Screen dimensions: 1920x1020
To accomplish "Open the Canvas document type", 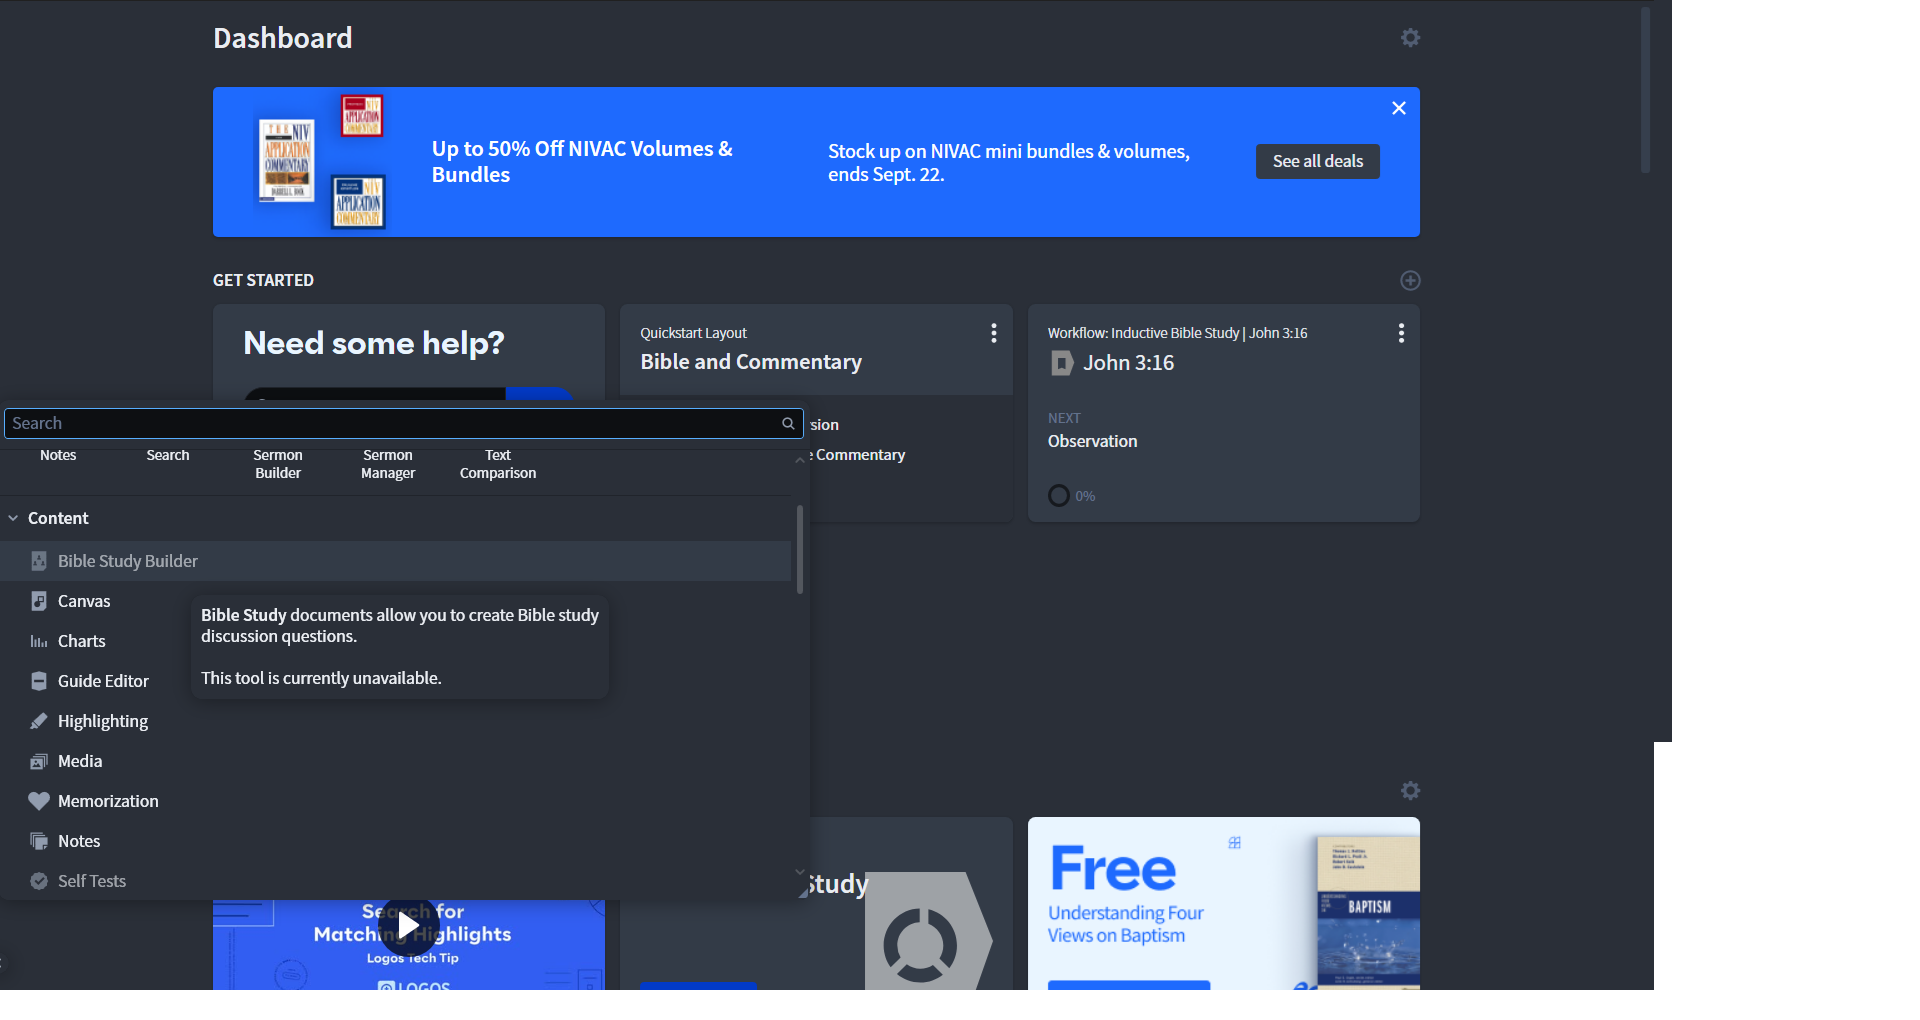I will click(84, 601).
